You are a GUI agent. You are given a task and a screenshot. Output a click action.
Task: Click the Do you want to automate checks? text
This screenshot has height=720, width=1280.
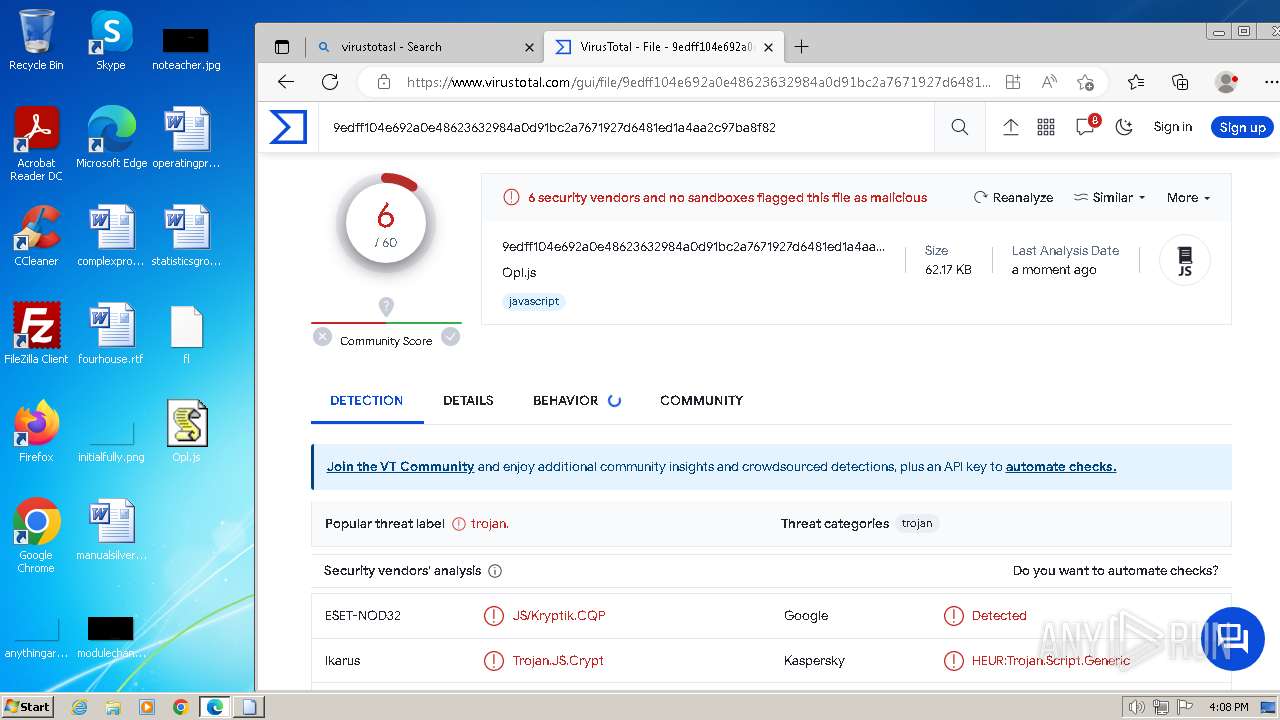(x=1115, y=571)
